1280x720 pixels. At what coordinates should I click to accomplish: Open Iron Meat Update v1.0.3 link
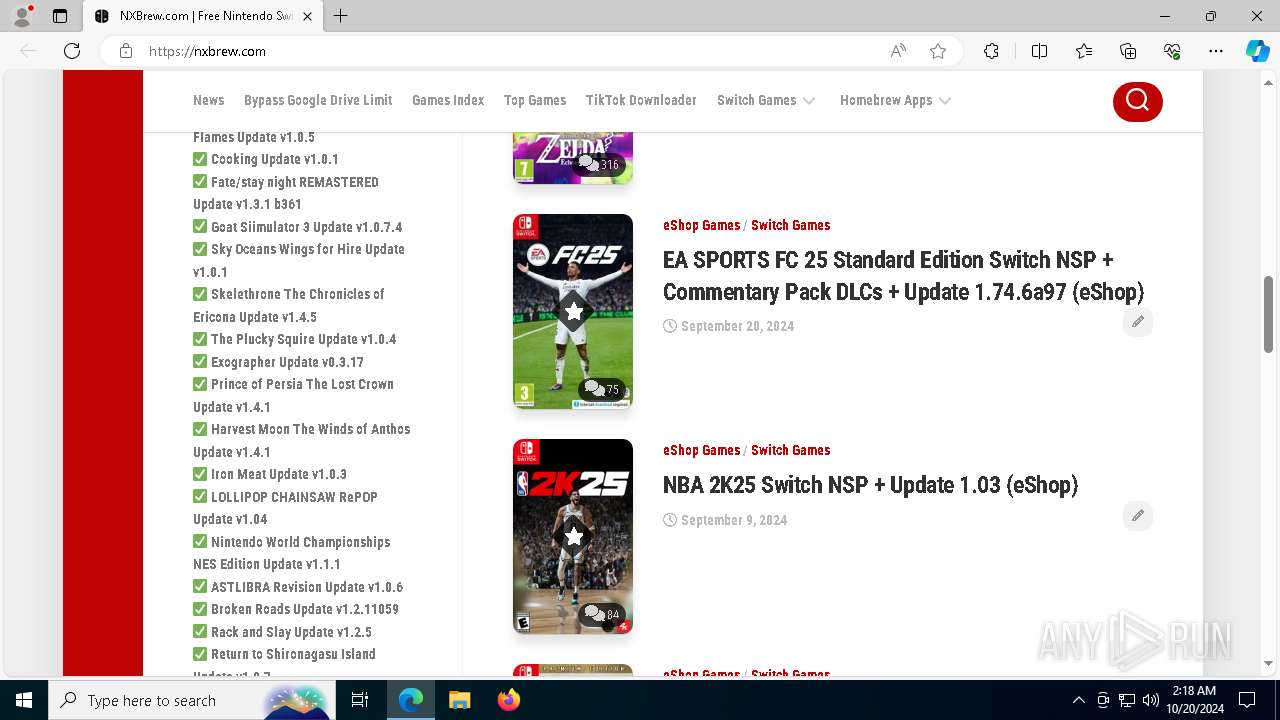coord(278,474)
